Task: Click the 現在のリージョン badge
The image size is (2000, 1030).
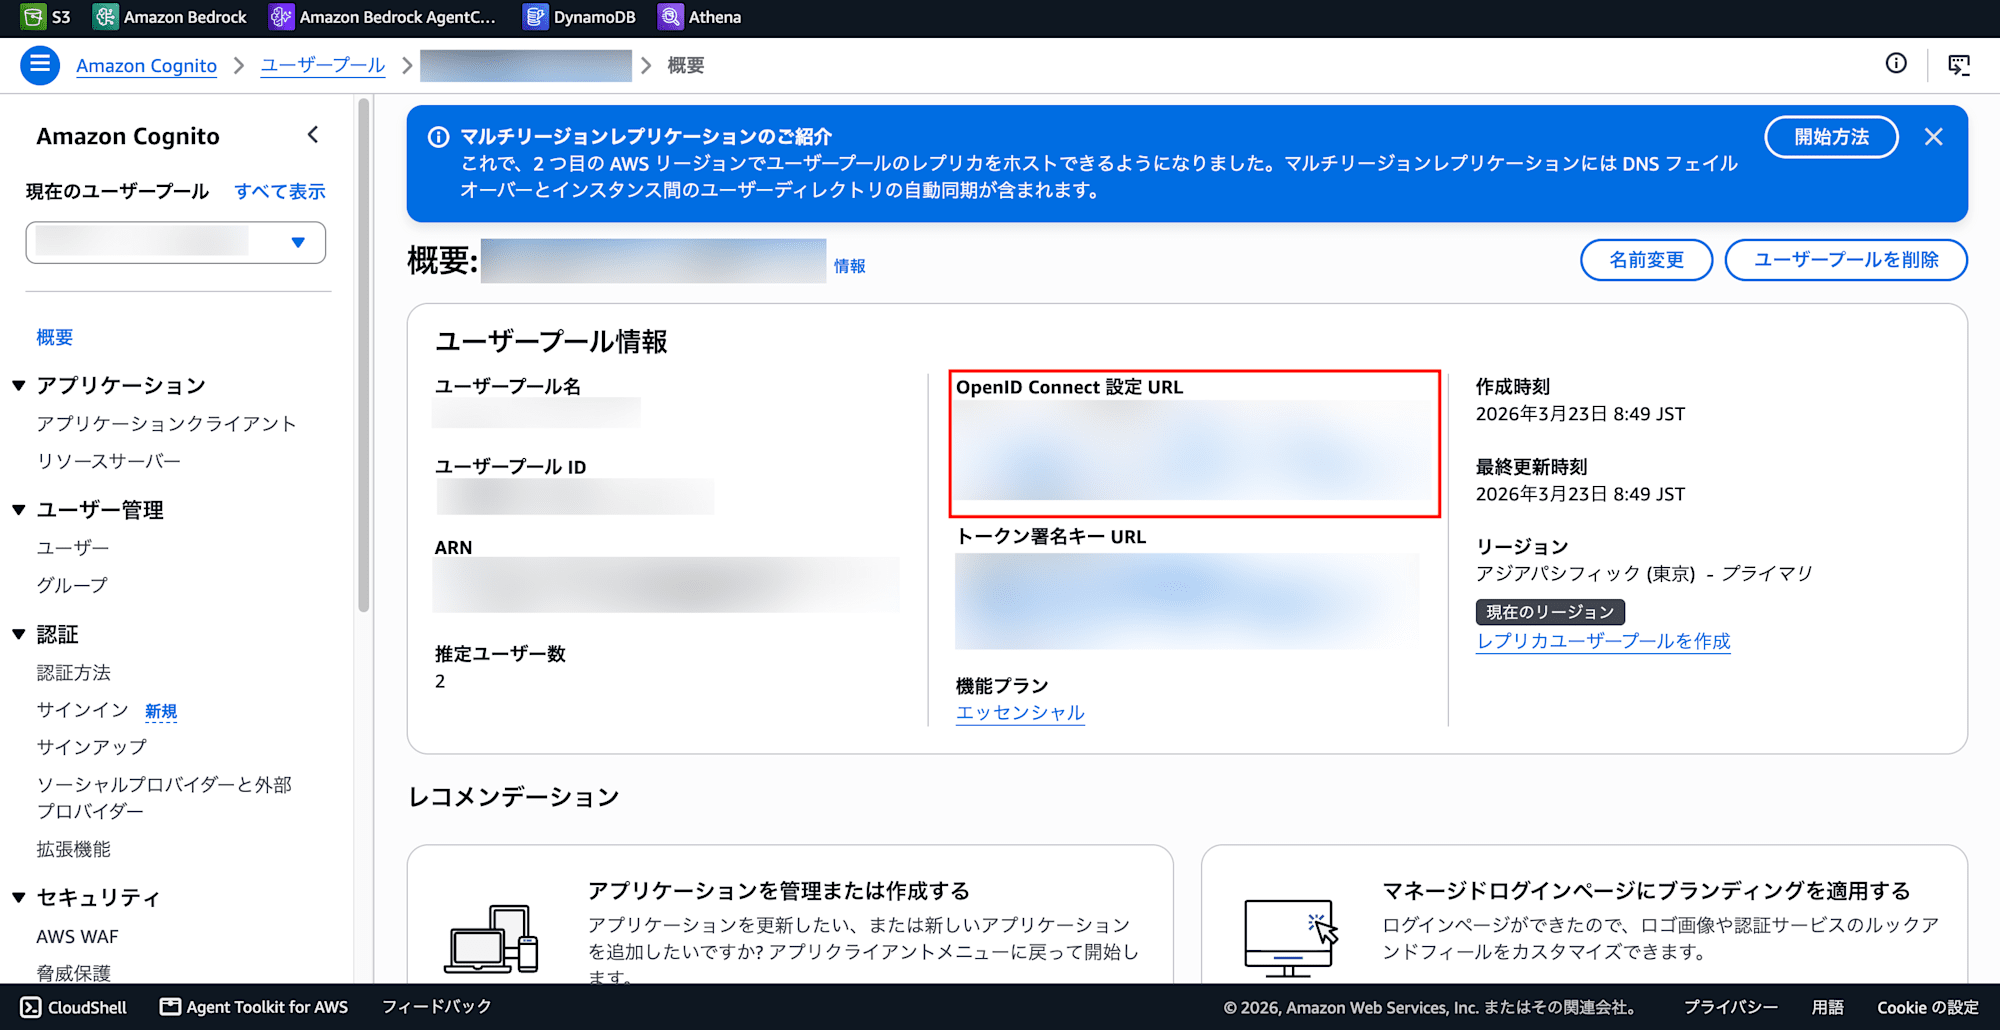Action: point(1550,612)
